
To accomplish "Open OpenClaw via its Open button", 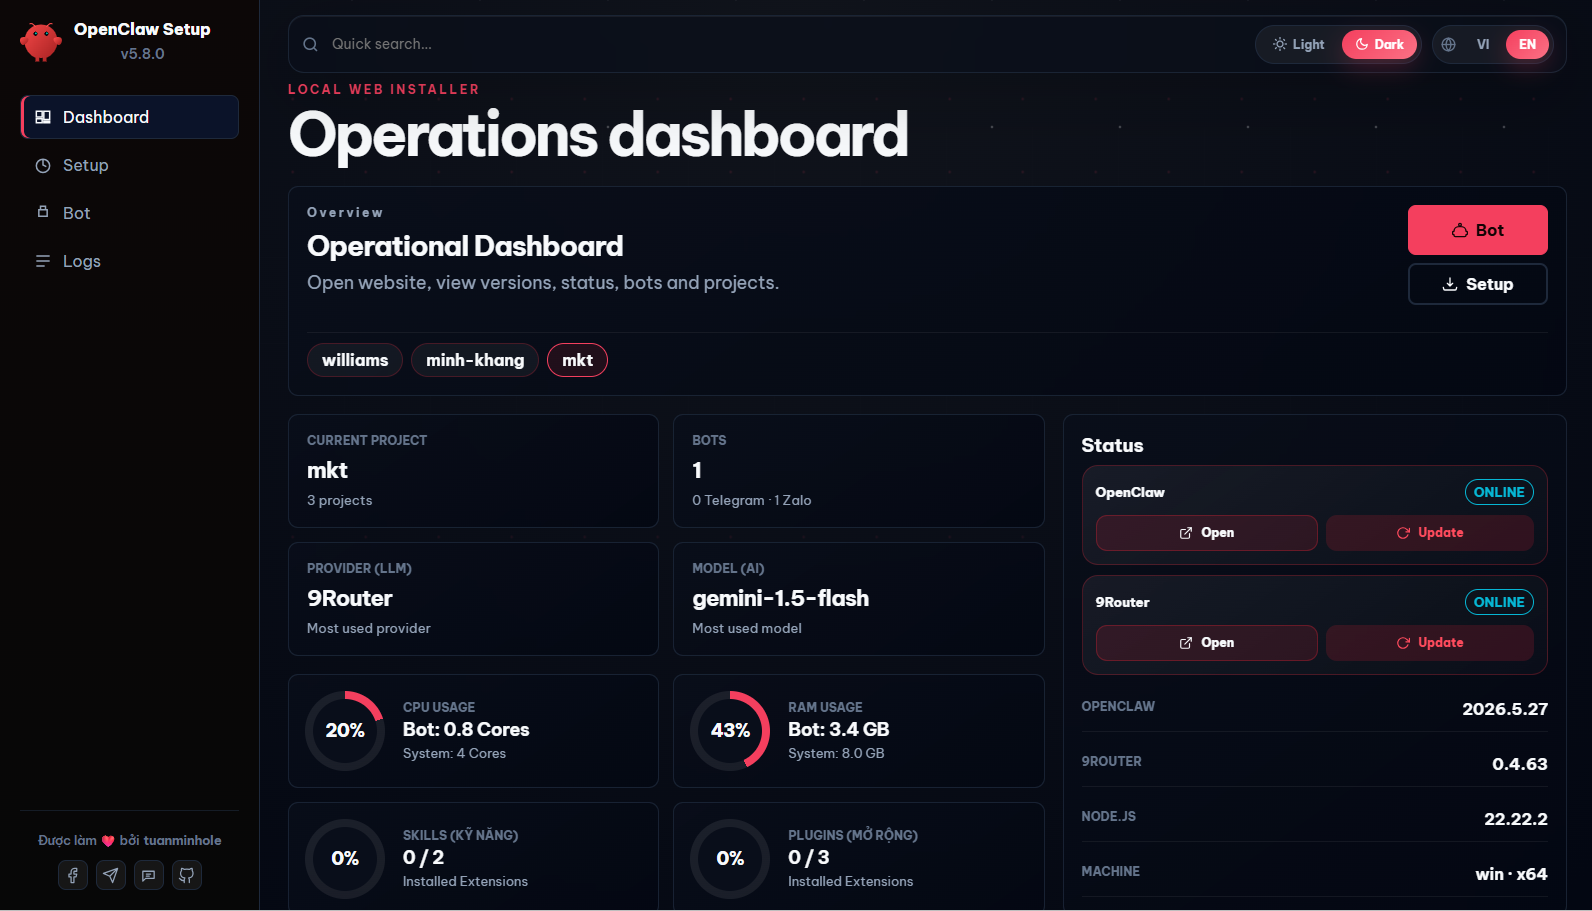I will [x=1206, y=533].
